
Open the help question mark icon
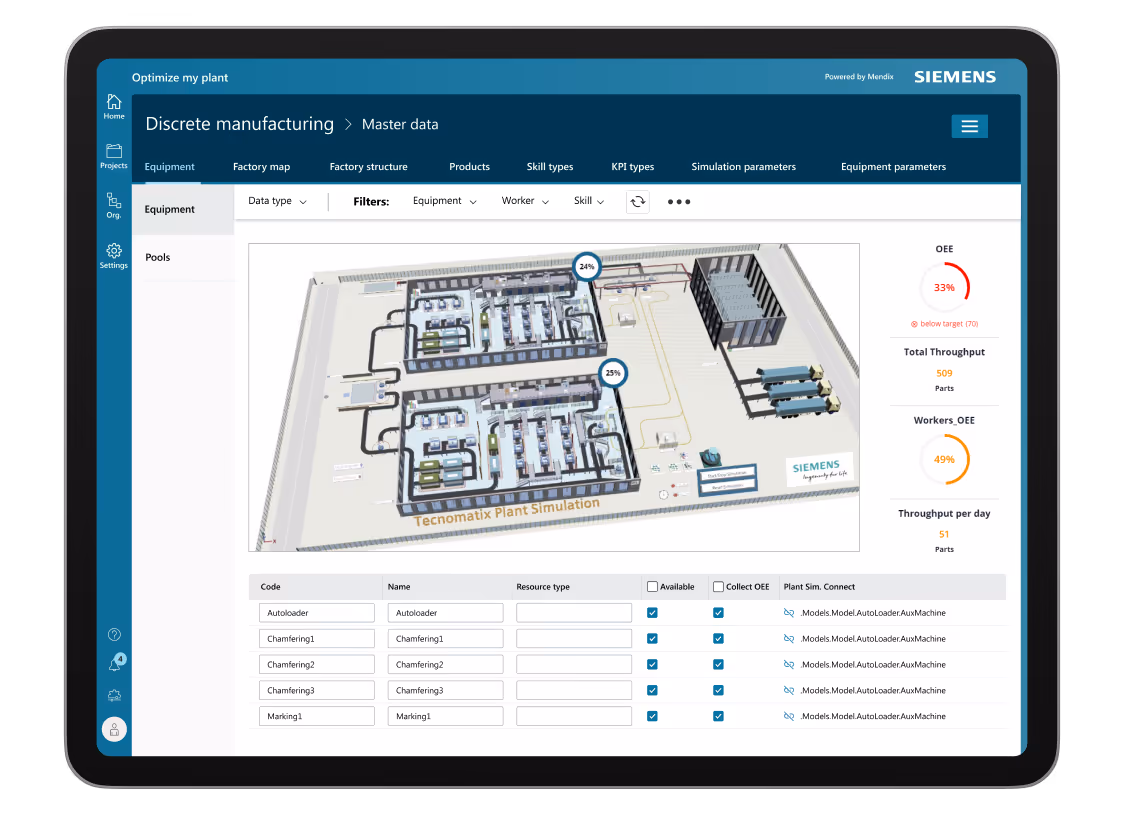[114, 634]
